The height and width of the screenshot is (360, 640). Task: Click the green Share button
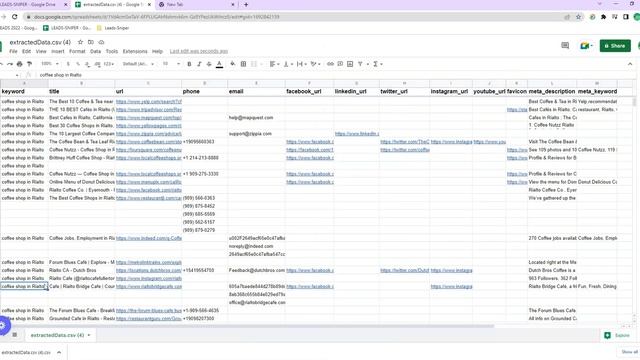pos(615,46)
